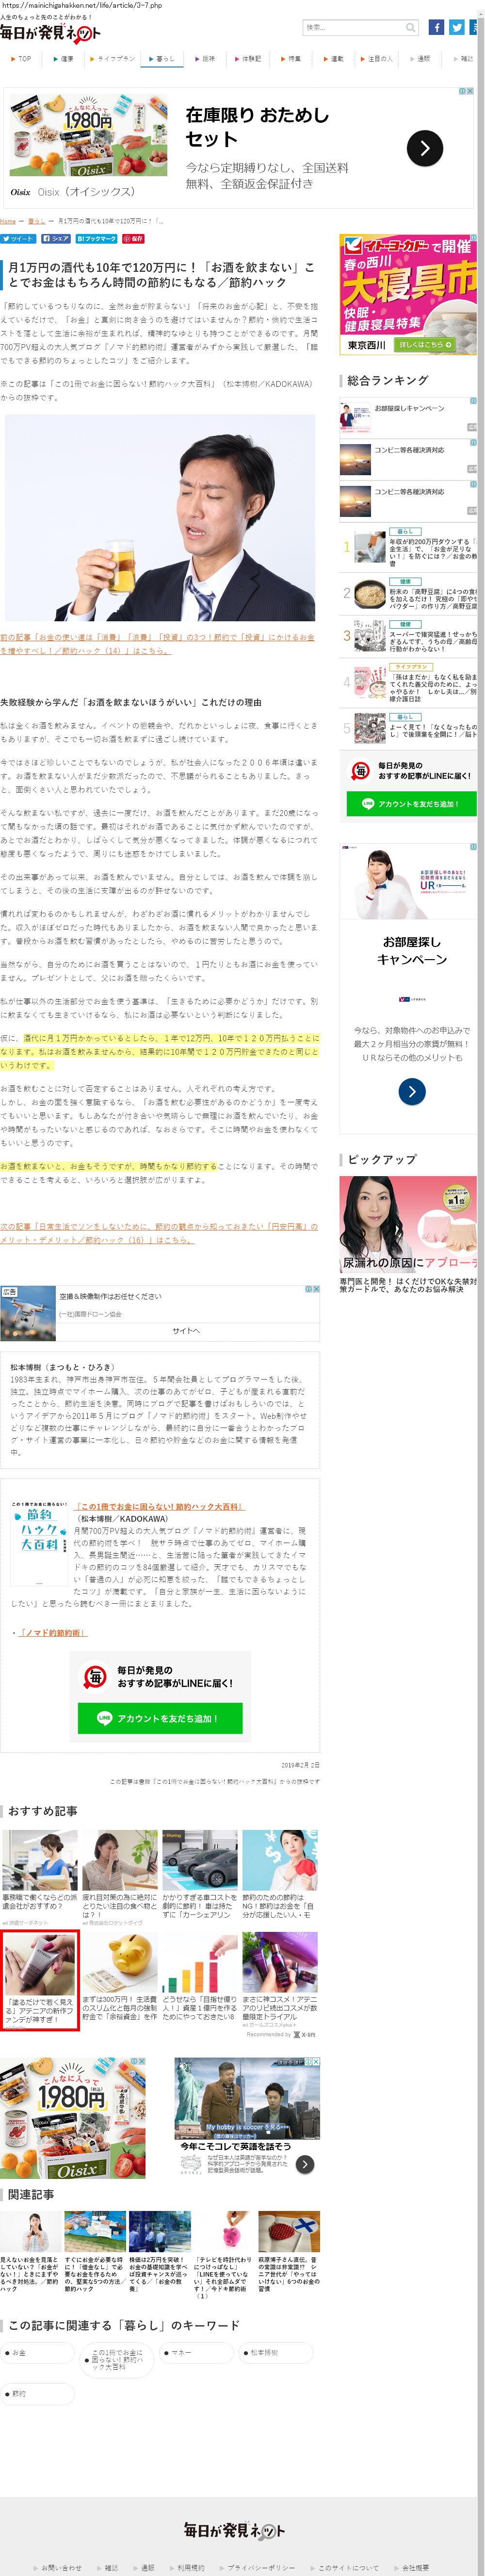Click the Oisix ad round arrow button
The image size is (485, 2576).
[425, 149]
